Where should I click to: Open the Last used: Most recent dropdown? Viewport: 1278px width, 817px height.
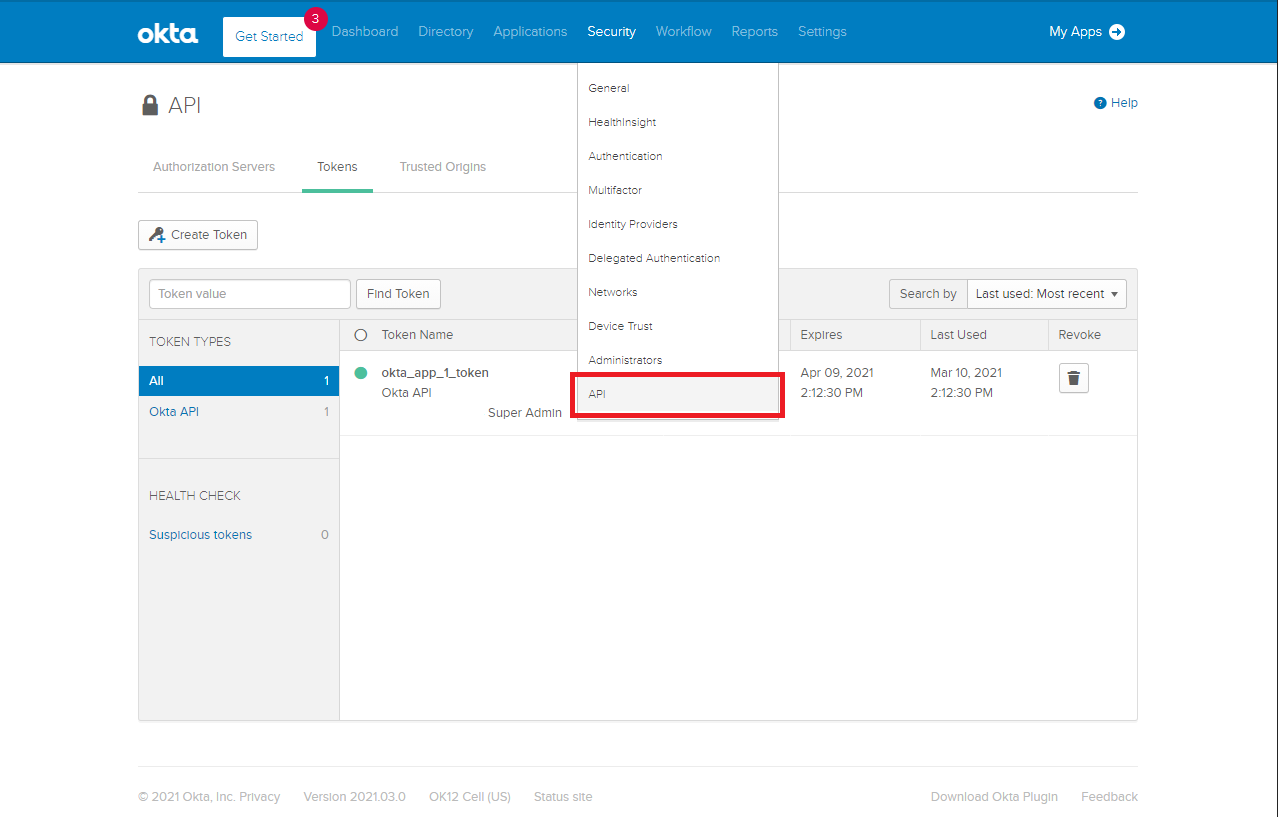point(1047,294)
